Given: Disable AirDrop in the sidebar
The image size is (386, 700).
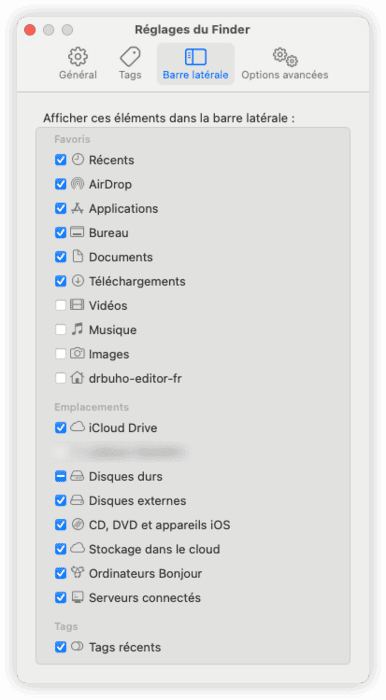Looking at the screenshot, I should pyautogui.click(x=61, y=183).
